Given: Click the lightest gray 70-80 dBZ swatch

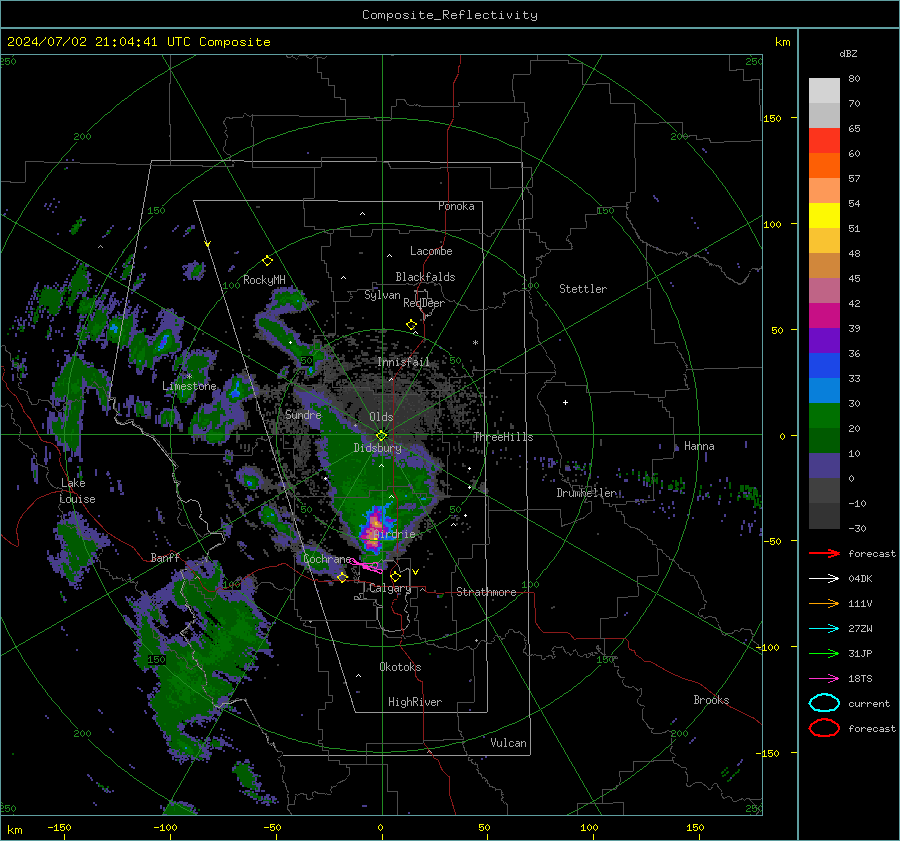Looking at the screenshot, I should [824, 91].
